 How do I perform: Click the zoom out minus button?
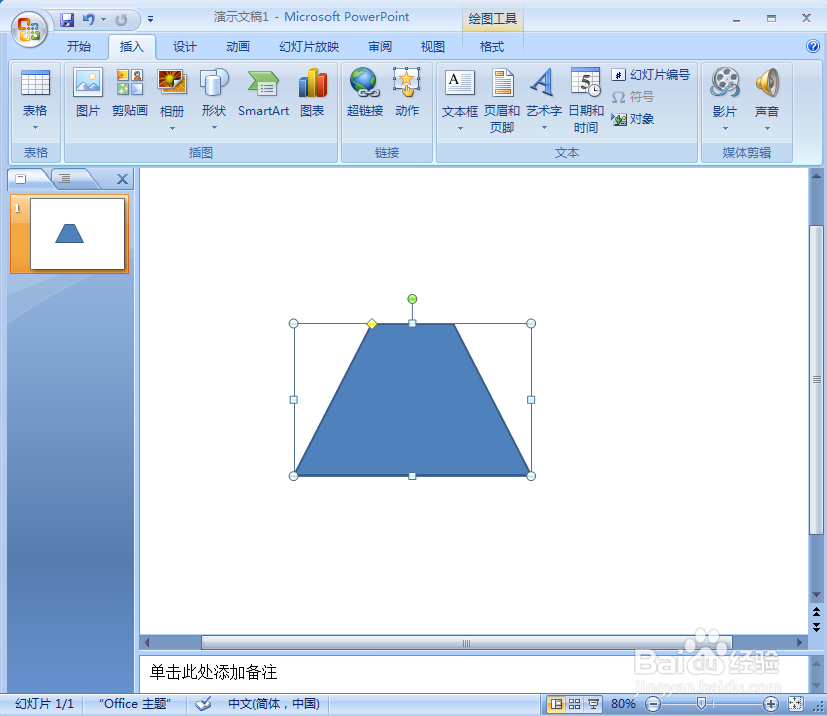coord(653,703)
